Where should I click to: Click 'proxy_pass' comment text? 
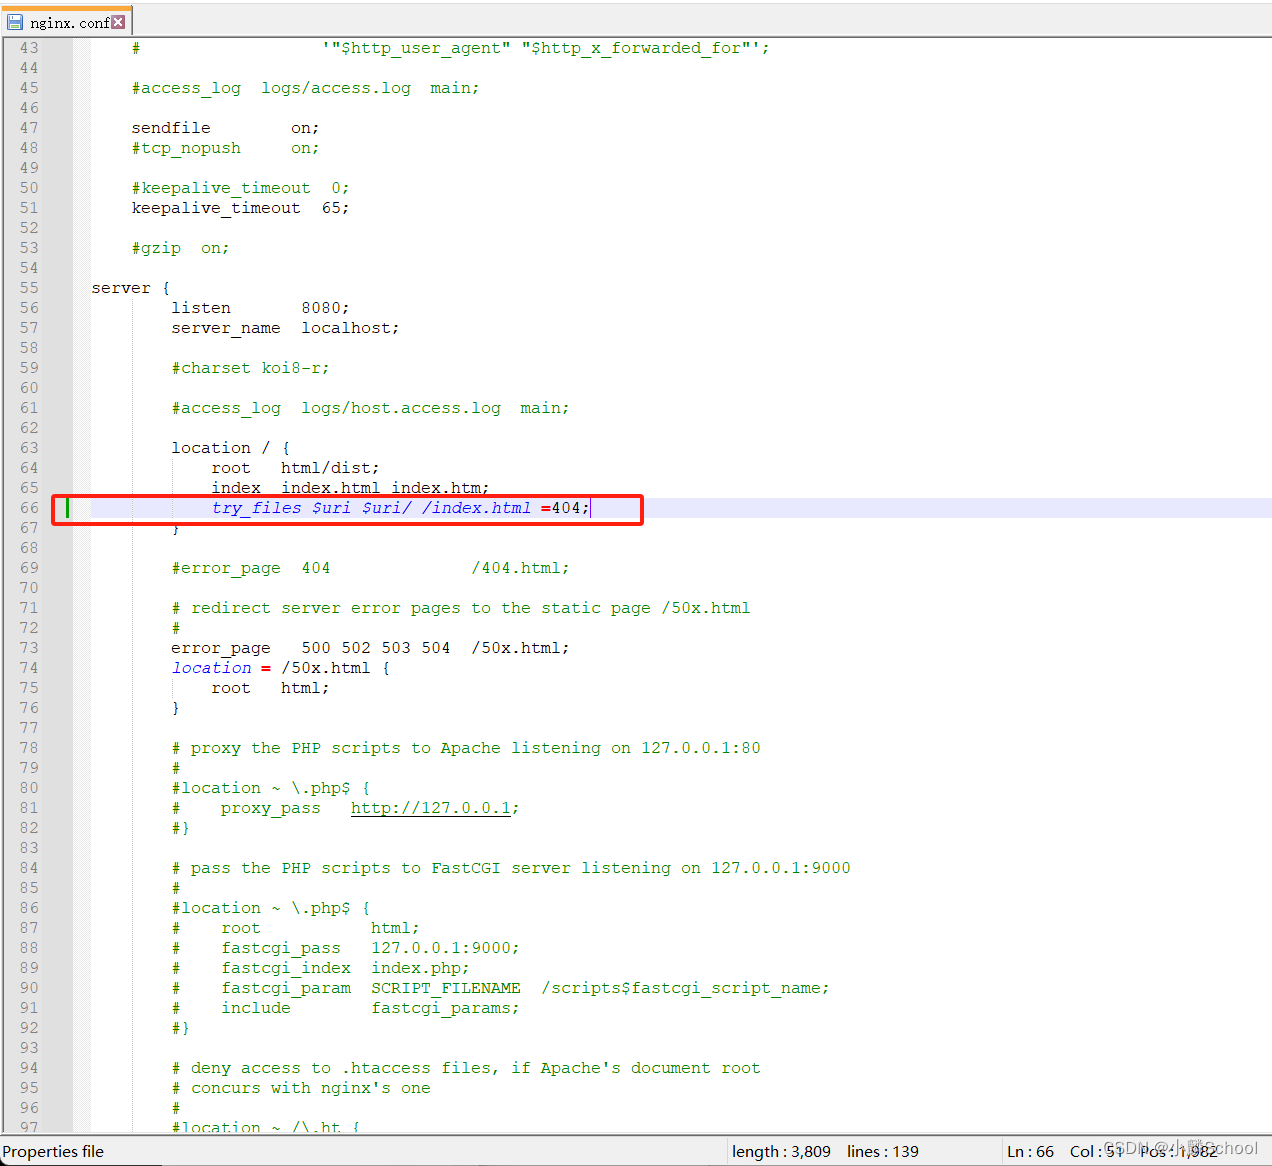[271, 808]
